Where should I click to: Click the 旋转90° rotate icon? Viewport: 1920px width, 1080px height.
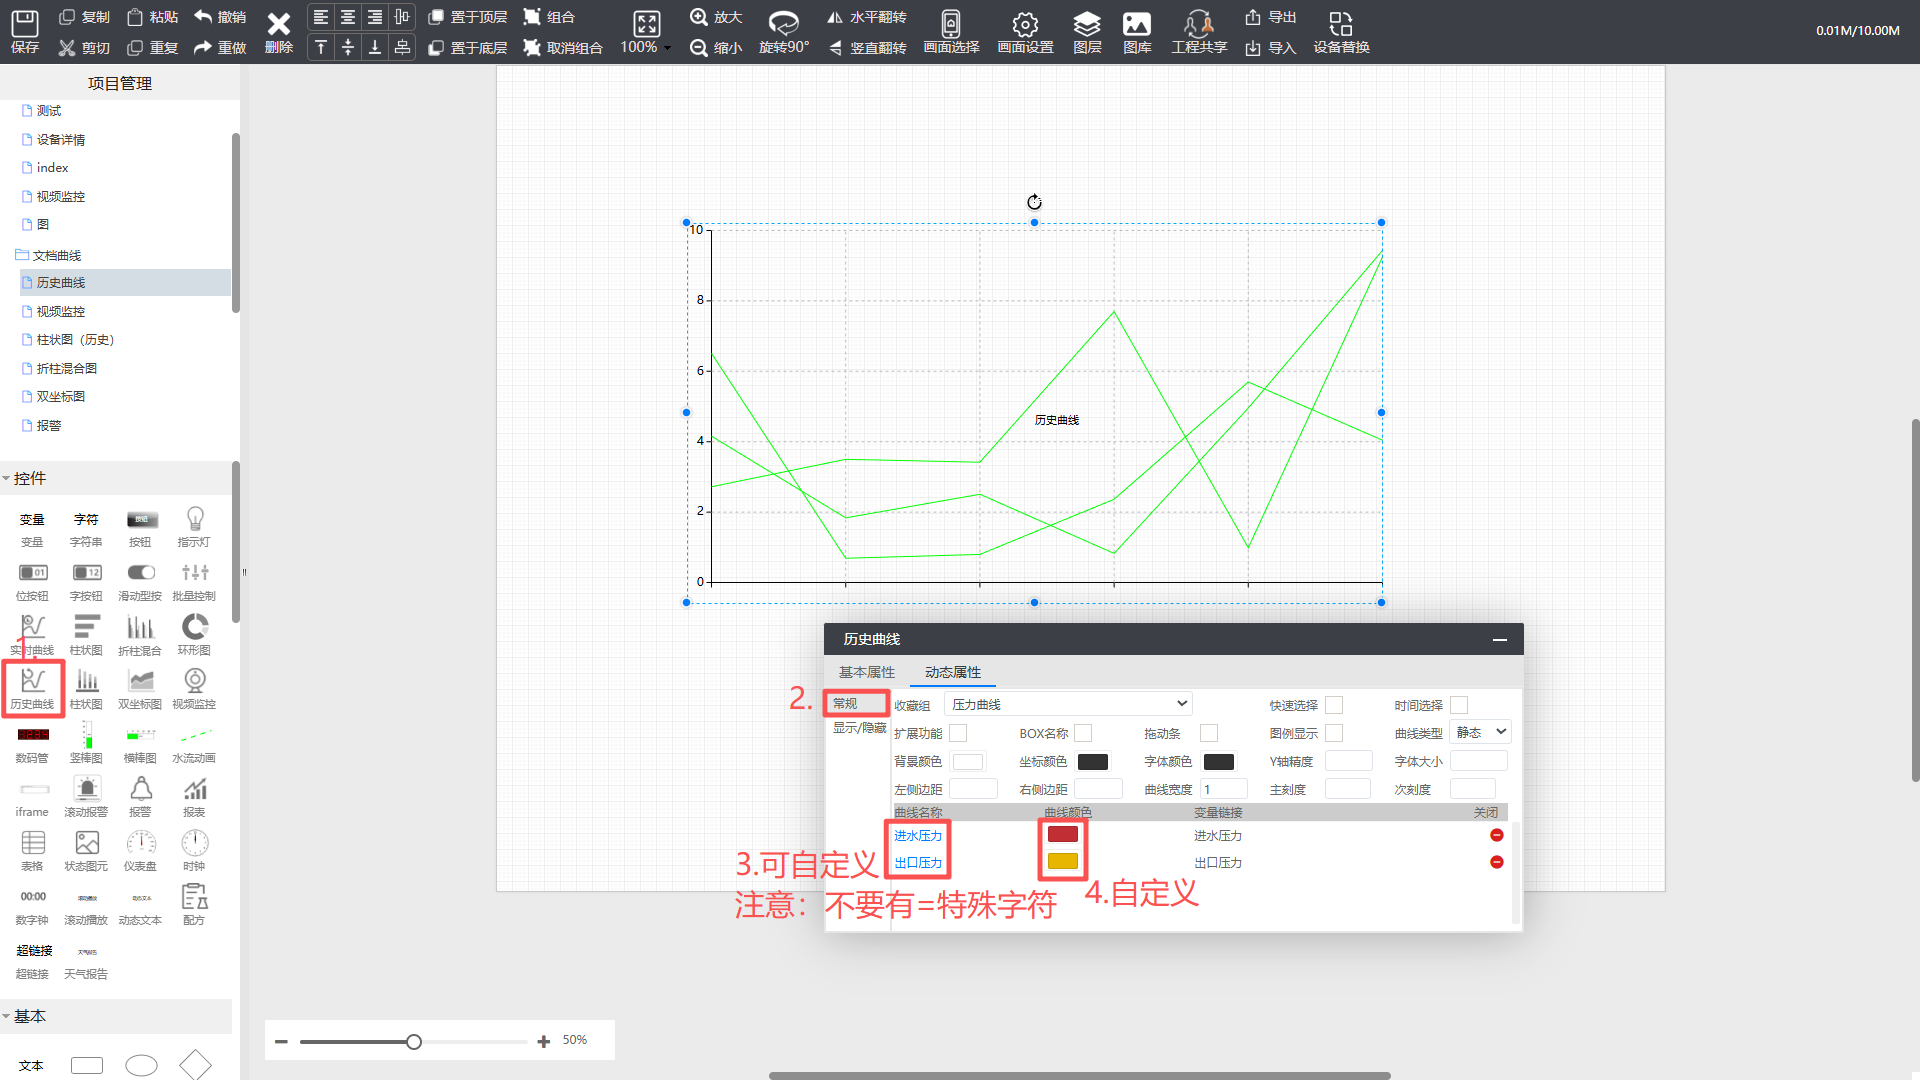[x=783, y=24]
